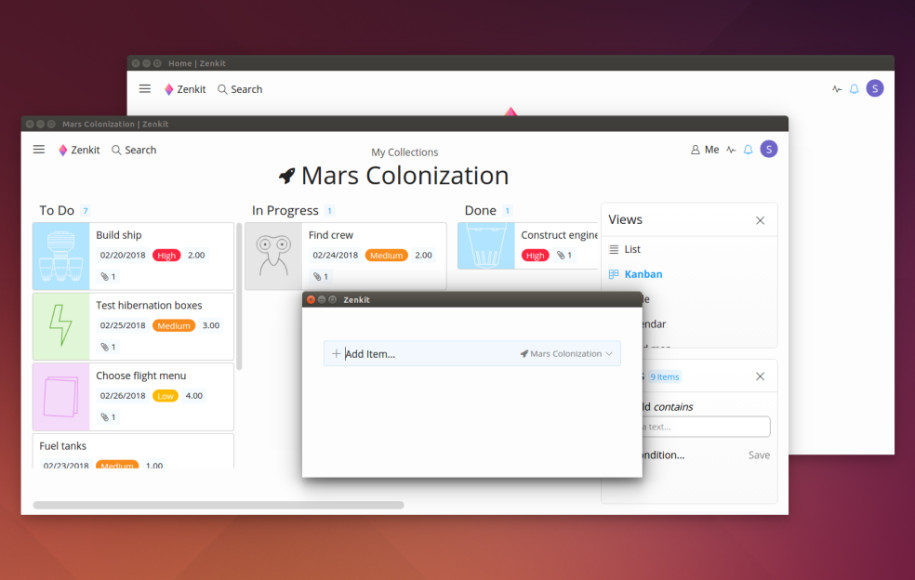
Task: Click the 9 items badge
Action: point(665,377)
